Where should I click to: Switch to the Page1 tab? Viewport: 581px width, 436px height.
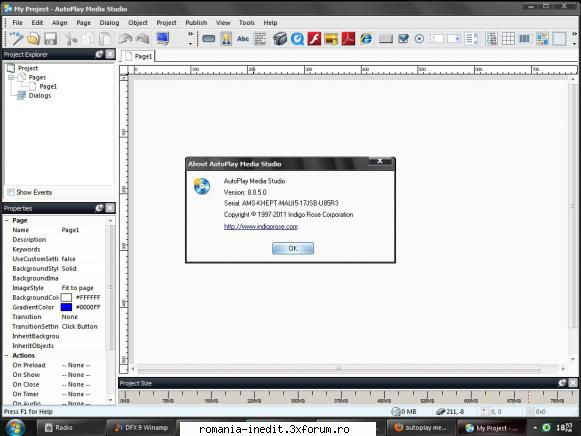[x=139, y=56]
